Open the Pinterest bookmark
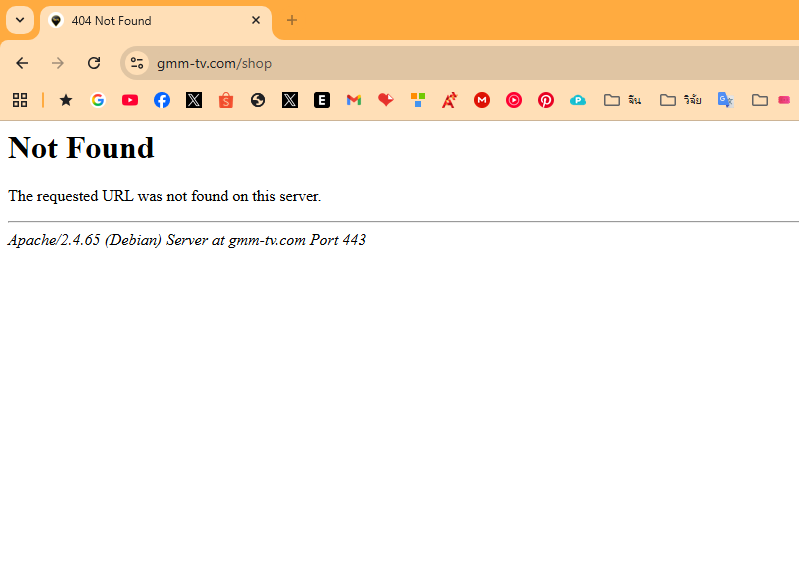The image size is (799, 563). tap(546, 100)
